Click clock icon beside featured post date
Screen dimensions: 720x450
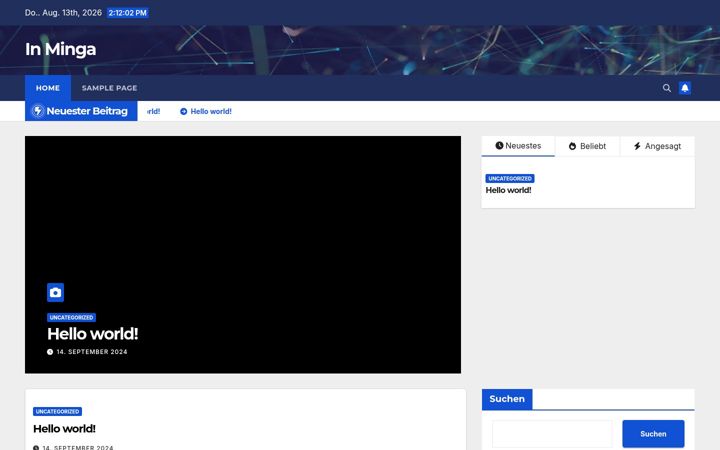tap(50, 352)
